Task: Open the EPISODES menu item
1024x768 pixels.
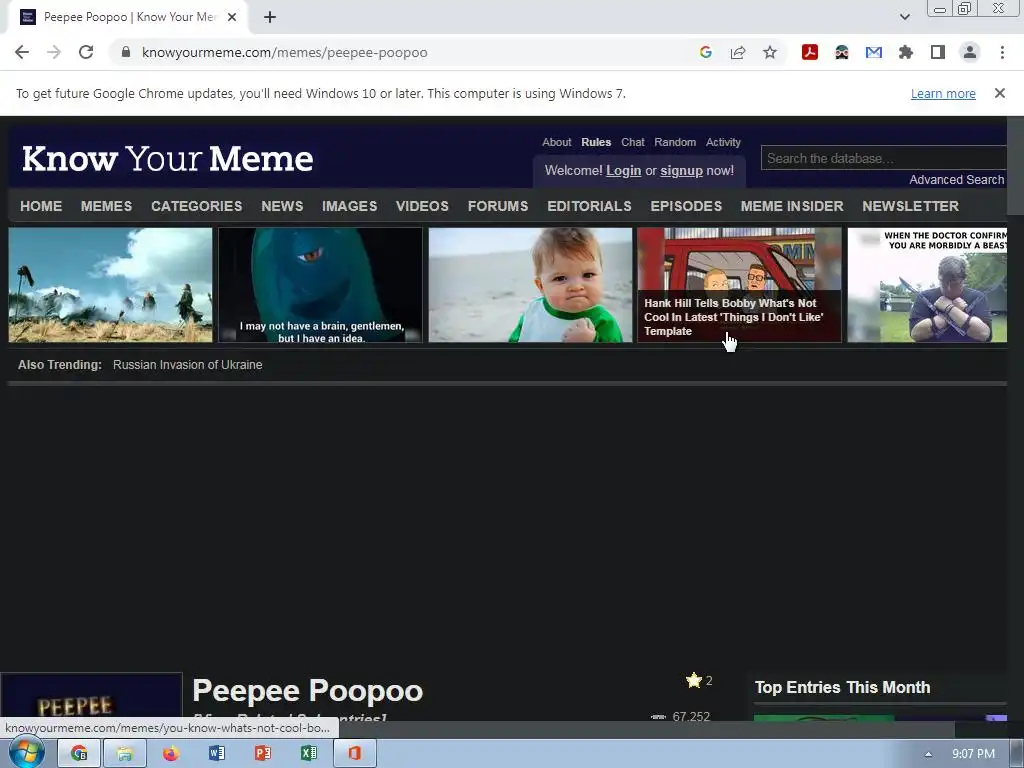Action: [686, 206]
